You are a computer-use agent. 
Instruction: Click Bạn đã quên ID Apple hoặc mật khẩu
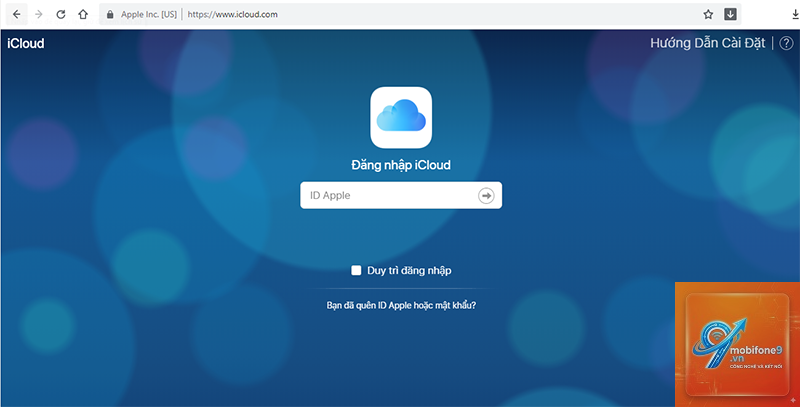pyautogui.click(x=401, y=306)
